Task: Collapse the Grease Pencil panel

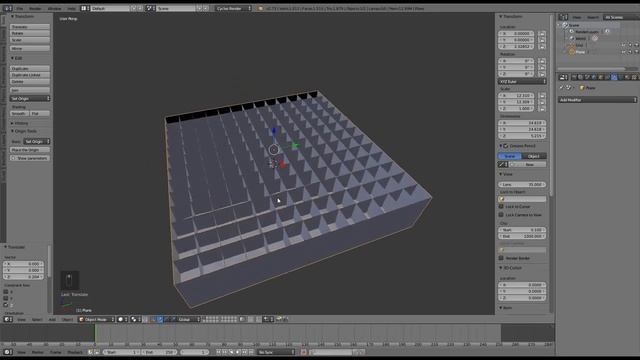Action: pos(501,146)
